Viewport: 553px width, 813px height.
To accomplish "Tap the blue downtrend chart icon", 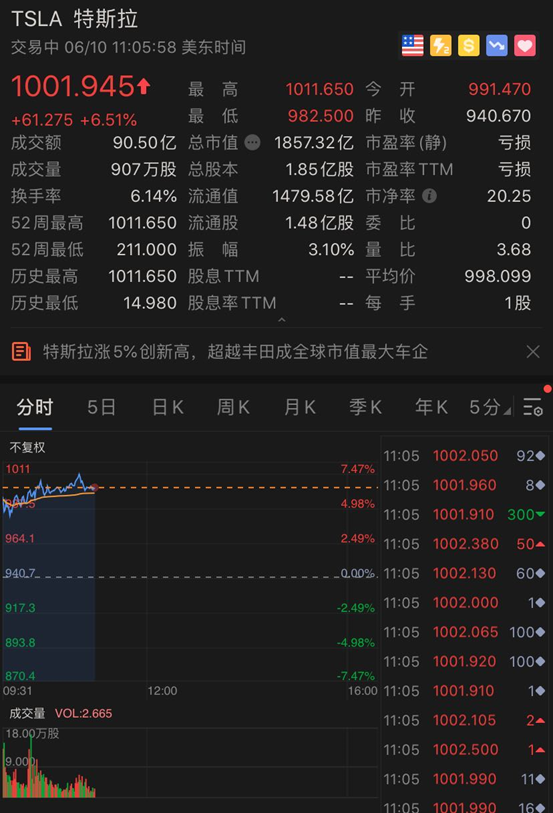I will point(497,46).
